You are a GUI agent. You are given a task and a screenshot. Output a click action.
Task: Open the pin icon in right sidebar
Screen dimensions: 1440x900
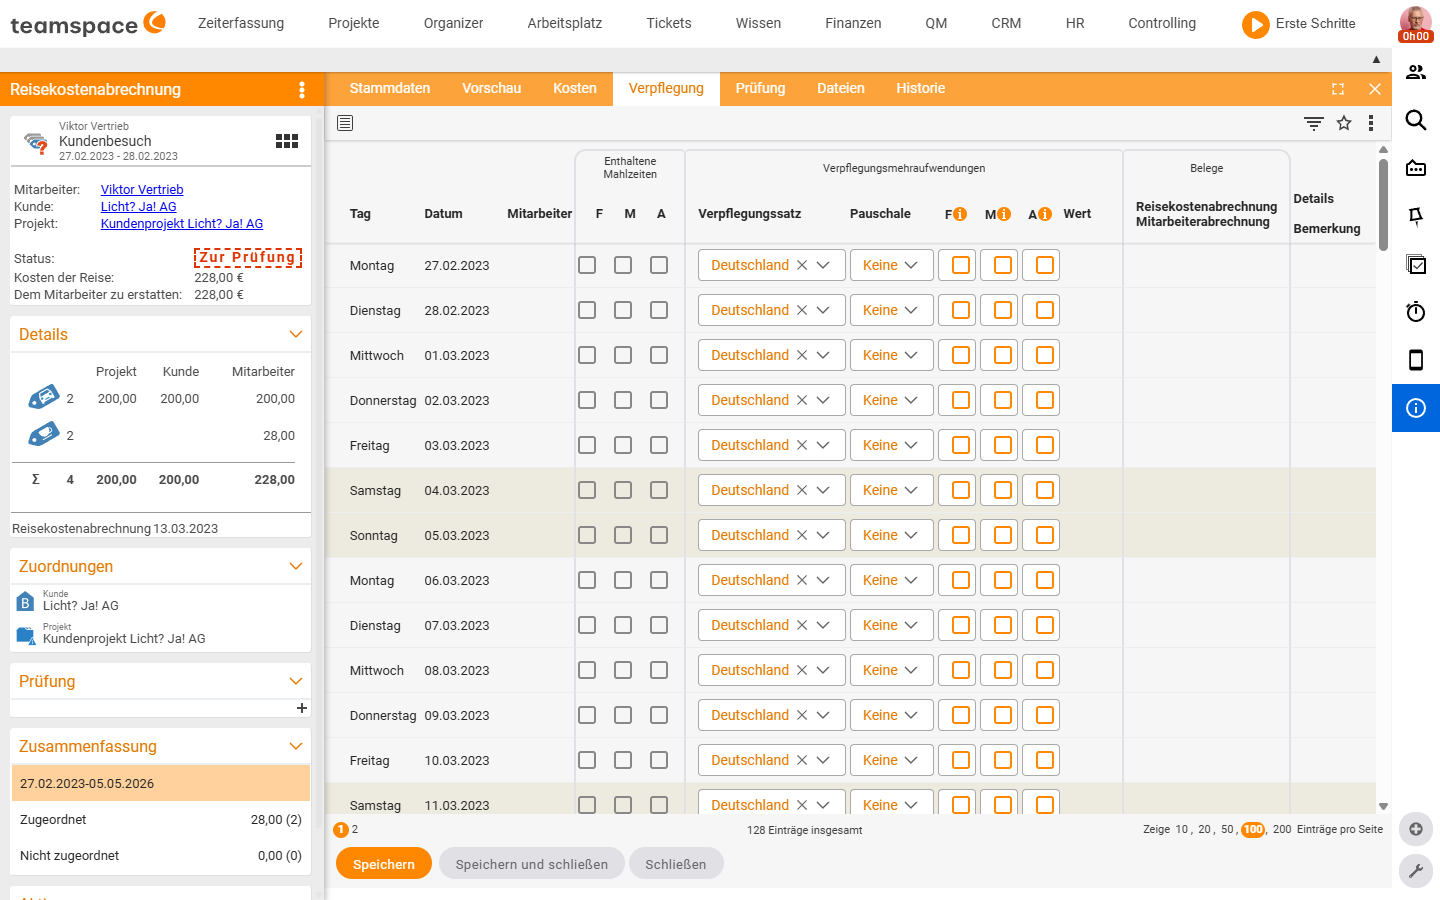1416,216
